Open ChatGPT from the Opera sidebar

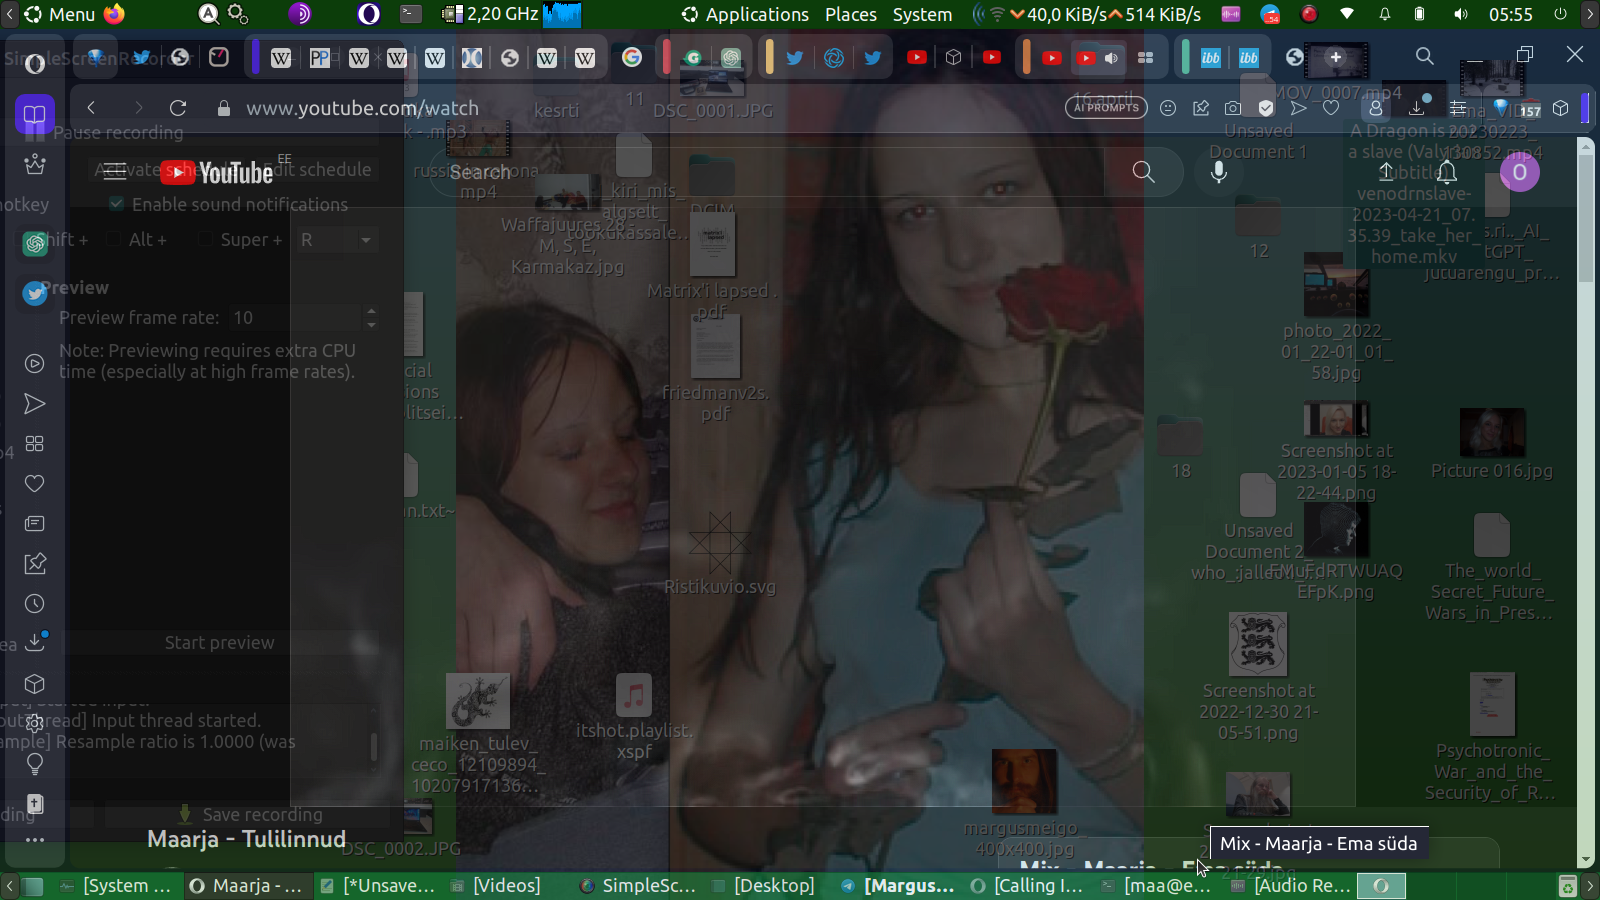(x=35, y=243)
